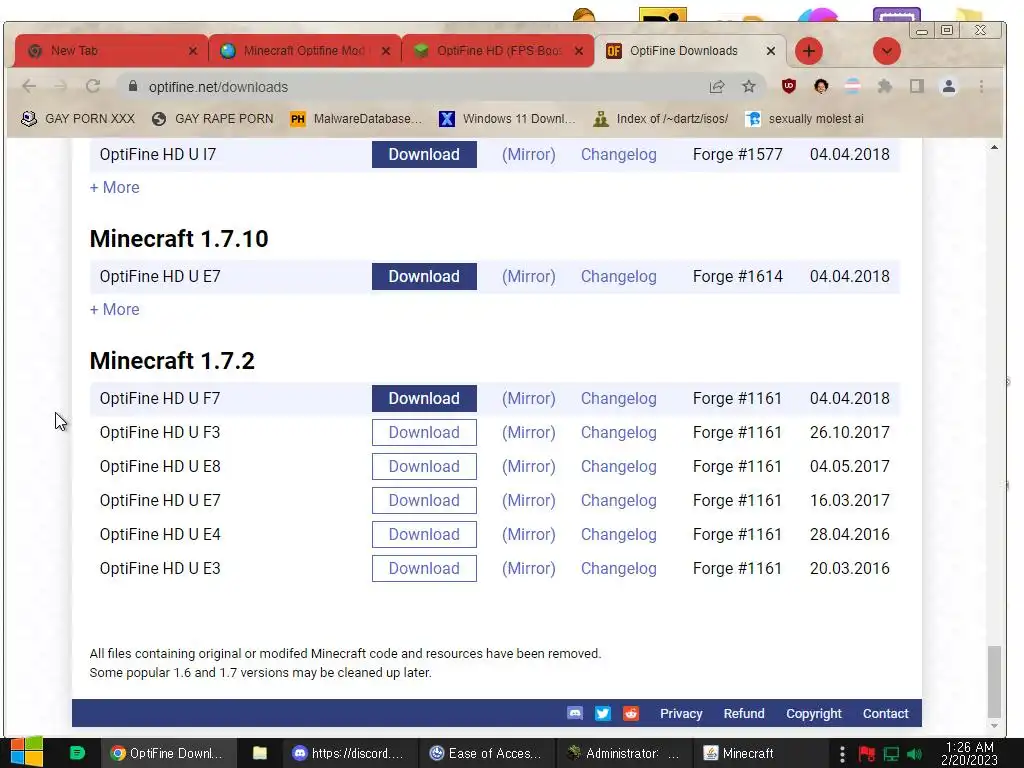Close the OptiFine Downloads tab
Image resolution: width=1024 pixels, height=768 pixels.
tap(771, 51)
